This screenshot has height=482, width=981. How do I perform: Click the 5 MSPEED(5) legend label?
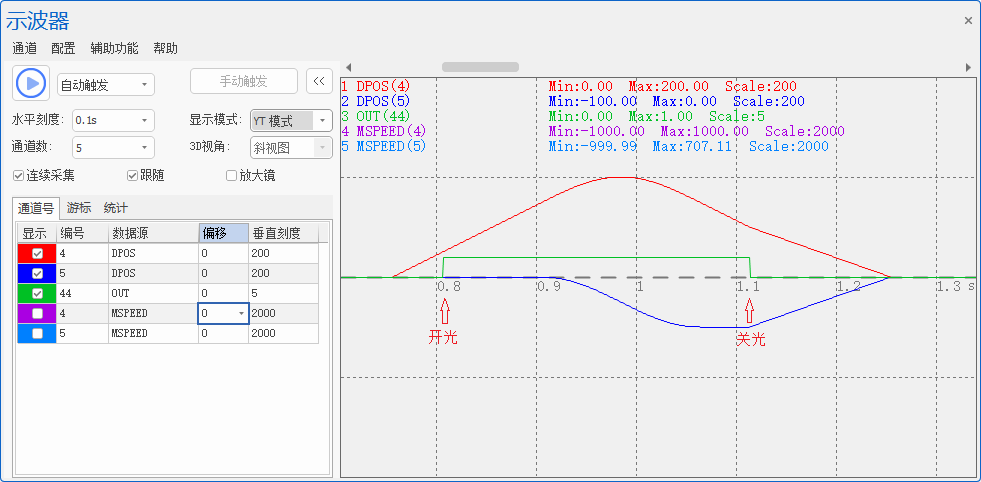point(384,146)
